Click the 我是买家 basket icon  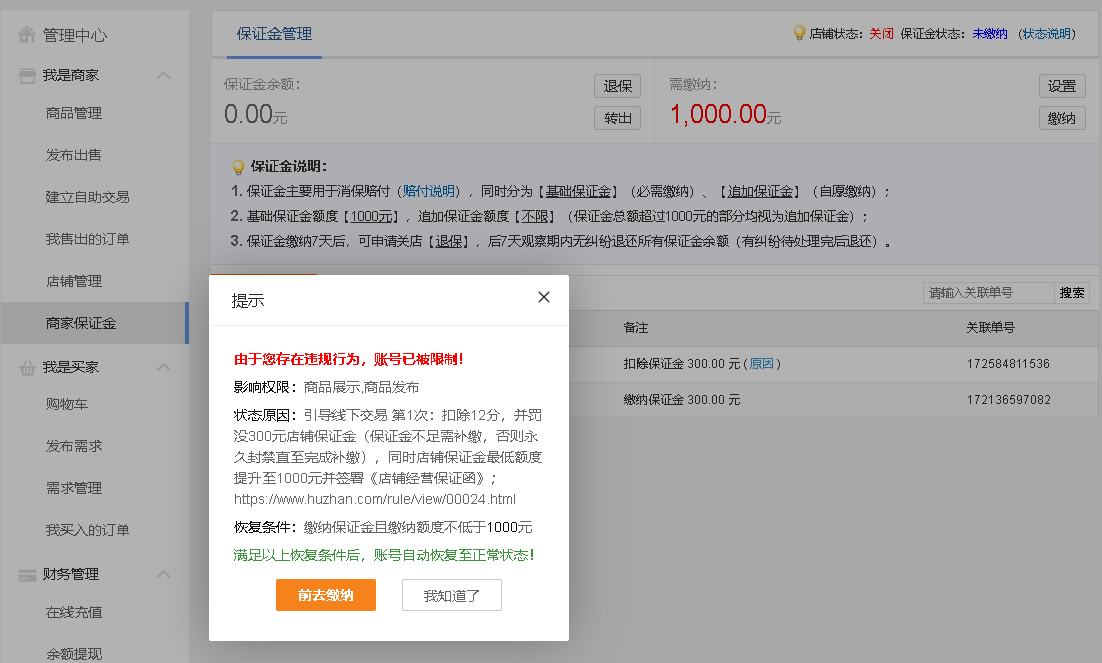click(27, 368)
